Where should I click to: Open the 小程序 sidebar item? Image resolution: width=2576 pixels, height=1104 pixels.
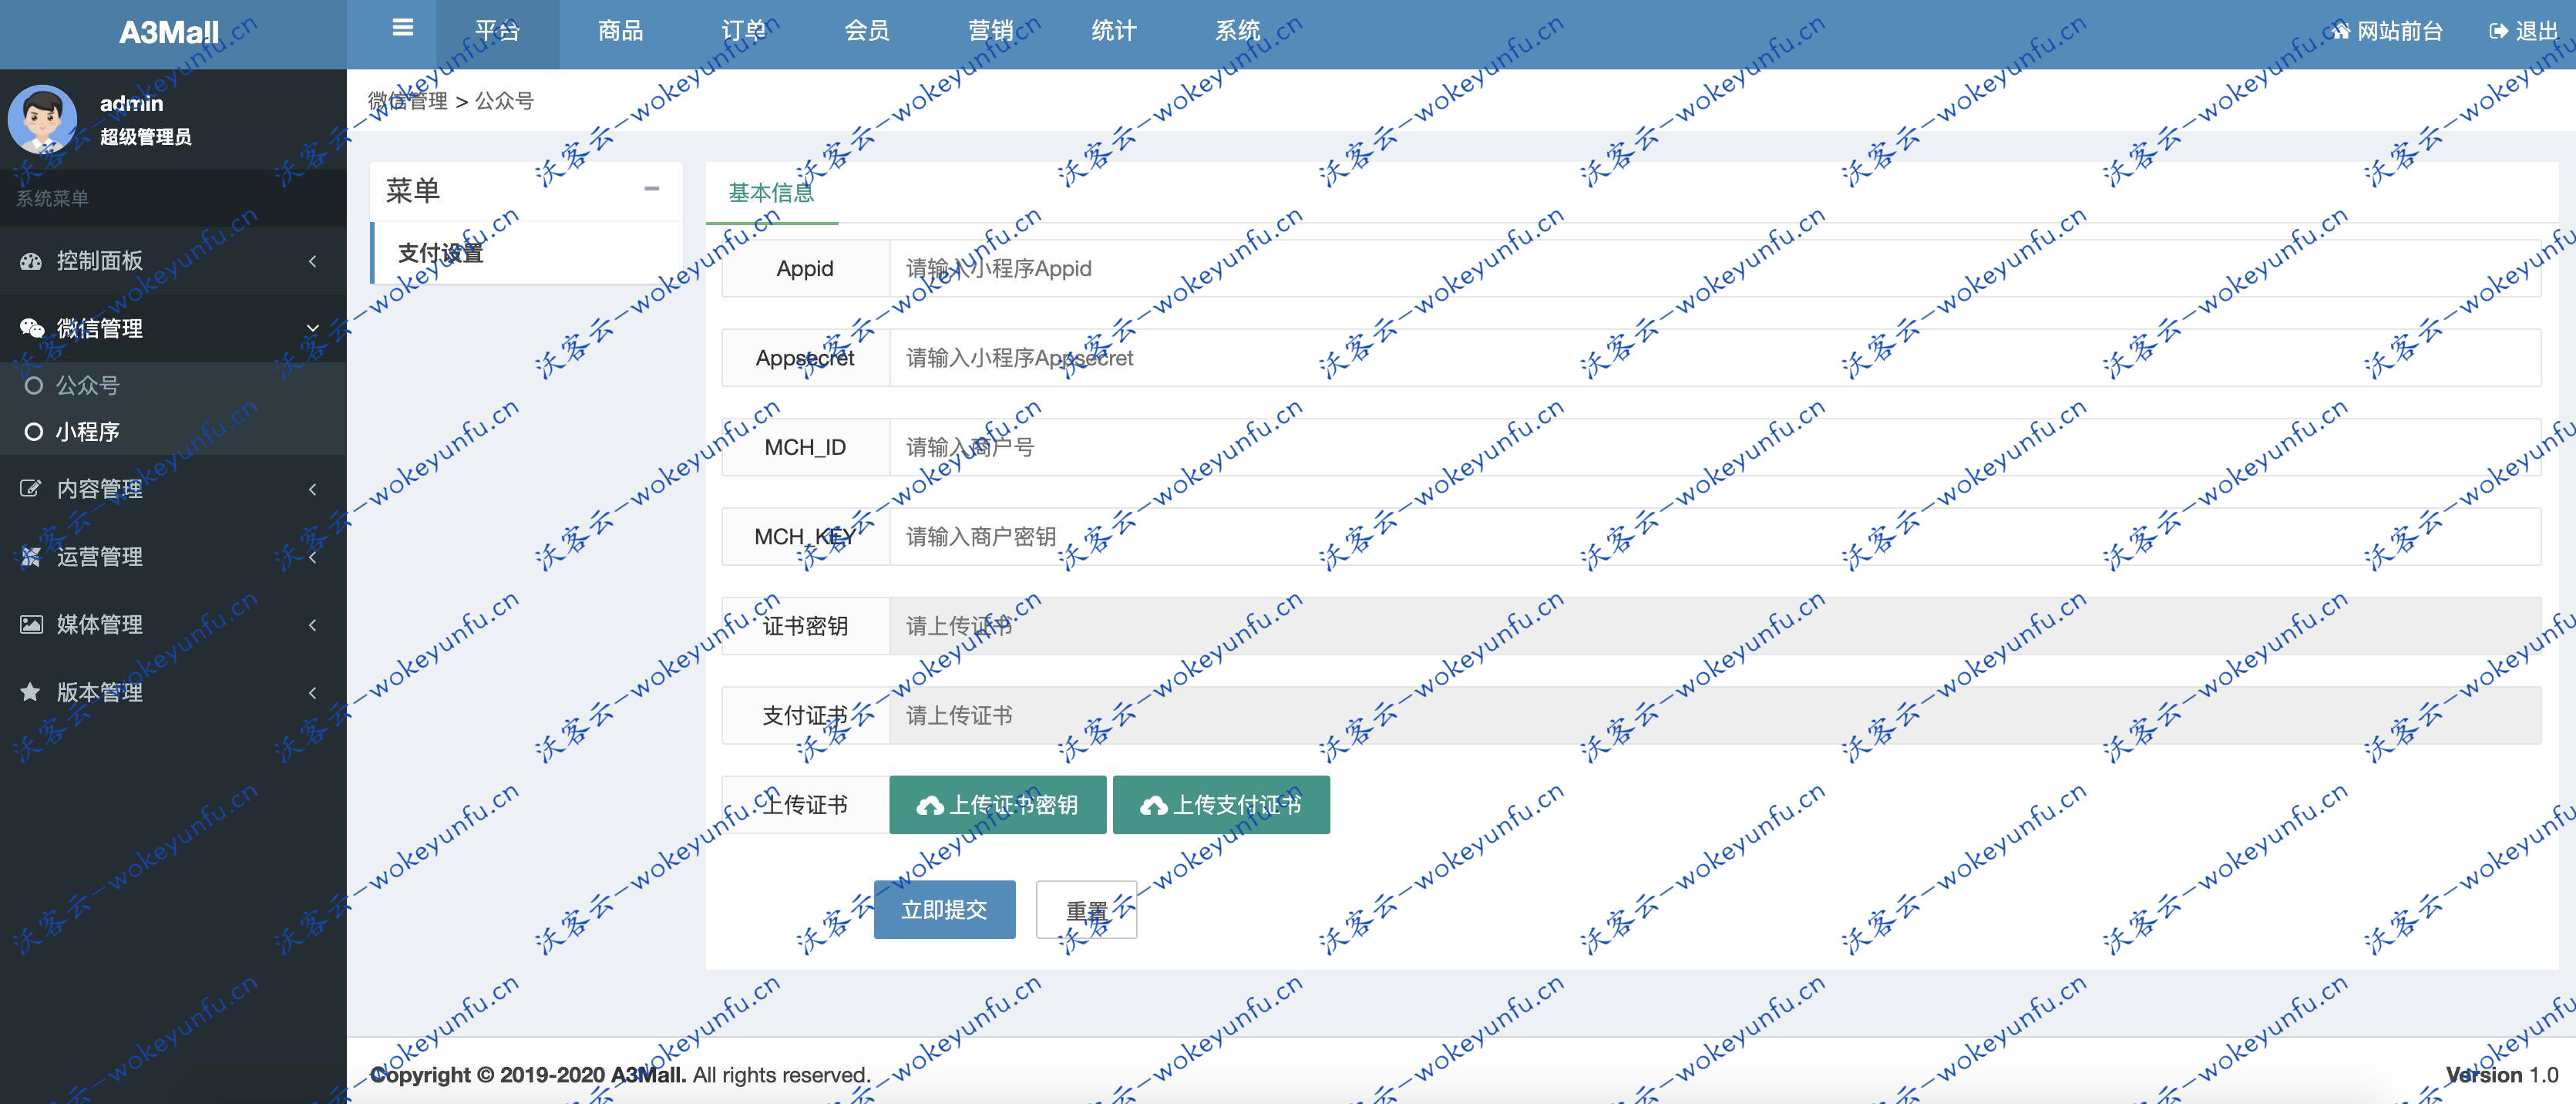tap(173, 432)
